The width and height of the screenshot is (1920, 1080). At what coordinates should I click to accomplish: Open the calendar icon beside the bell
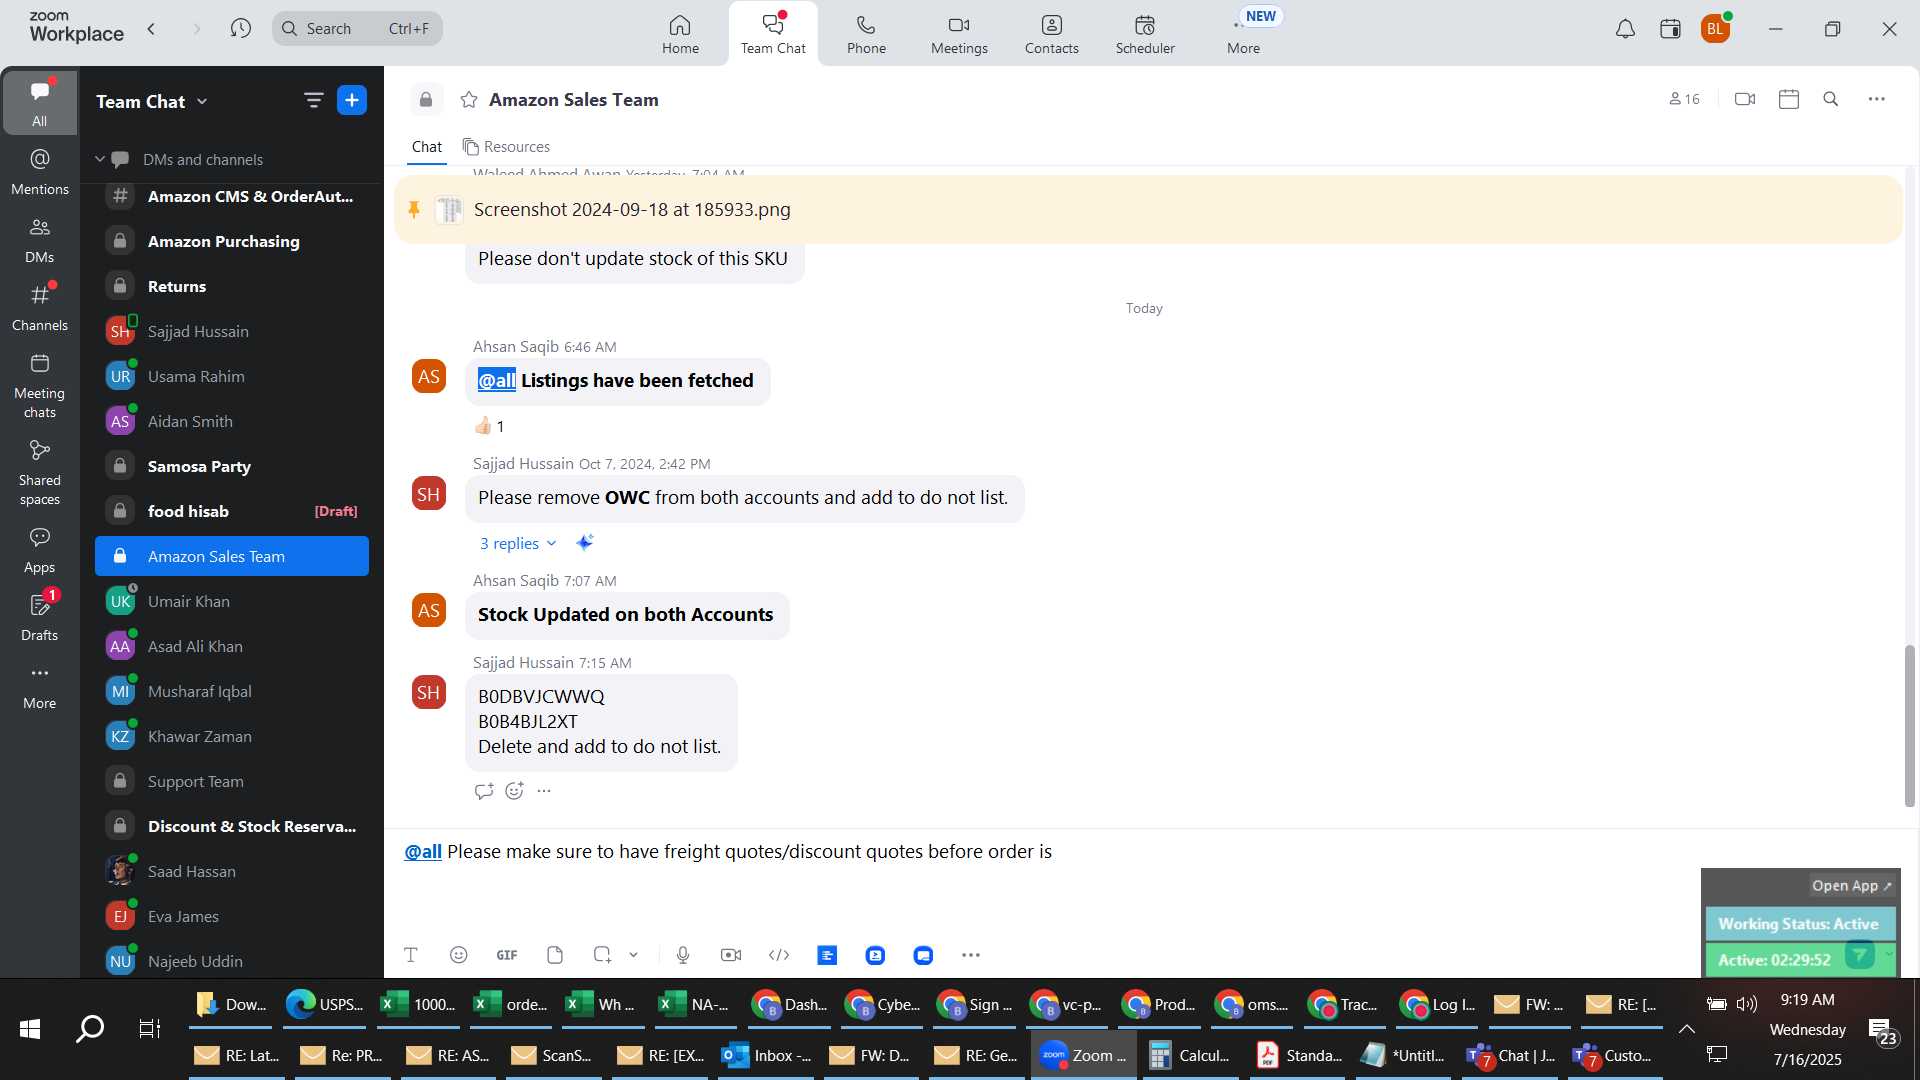[1670, 29]
